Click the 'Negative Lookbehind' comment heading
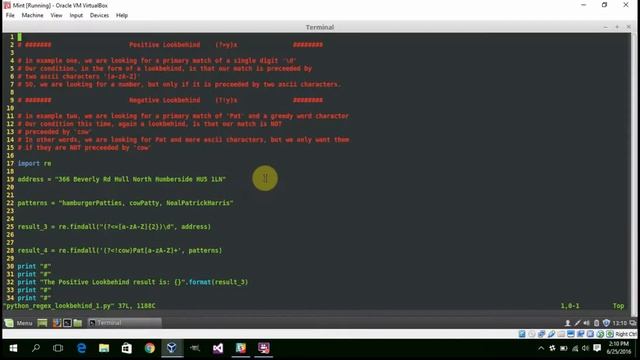The height and width of the screenshot is (360, 640). click(164, 100)
